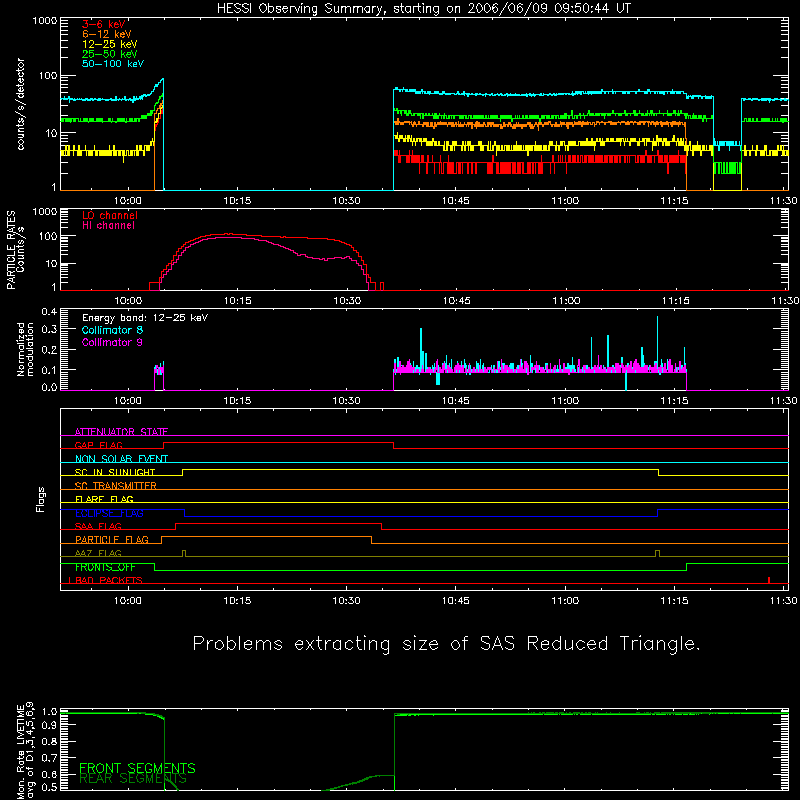
Task: Select the 25-50 keV legend label
Action: point(109,54)
